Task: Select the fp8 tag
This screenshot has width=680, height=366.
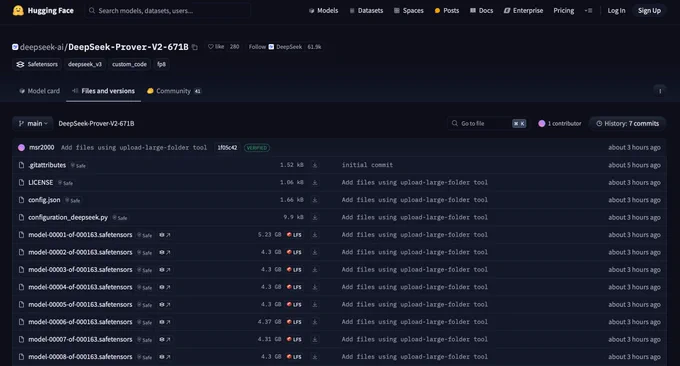Action: 161,64
